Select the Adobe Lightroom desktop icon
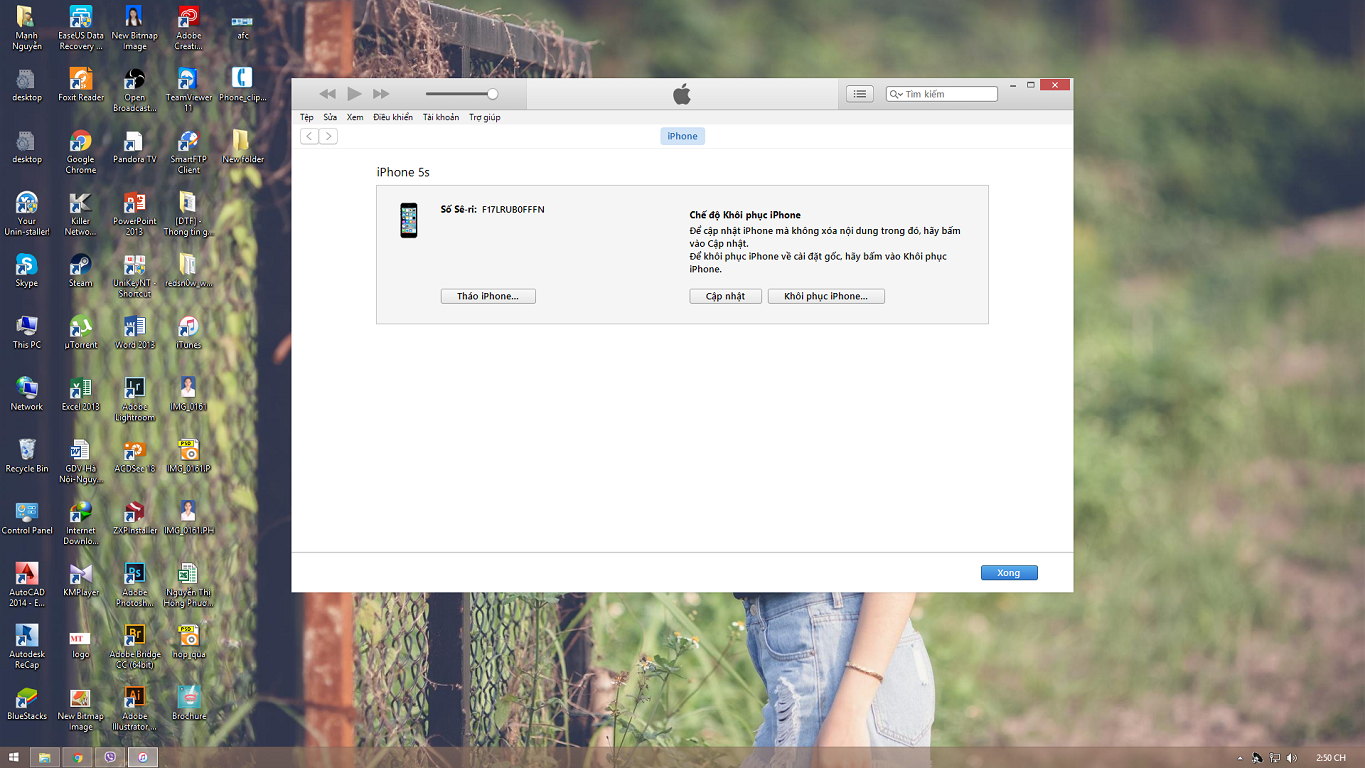1365x768 pixels. tap(135, 400)
